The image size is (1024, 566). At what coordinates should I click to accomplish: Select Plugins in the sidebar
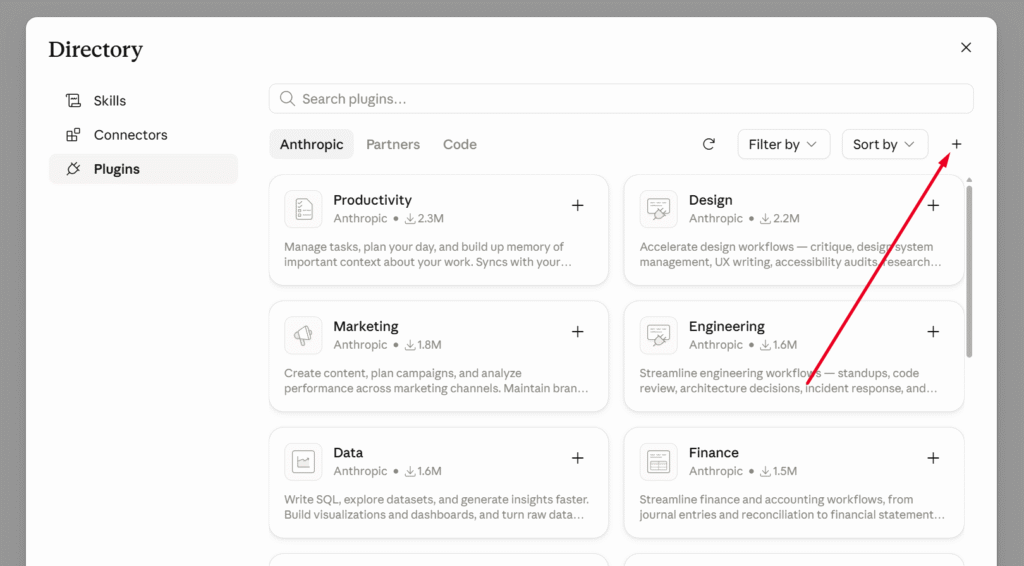(x=144, y=169)
